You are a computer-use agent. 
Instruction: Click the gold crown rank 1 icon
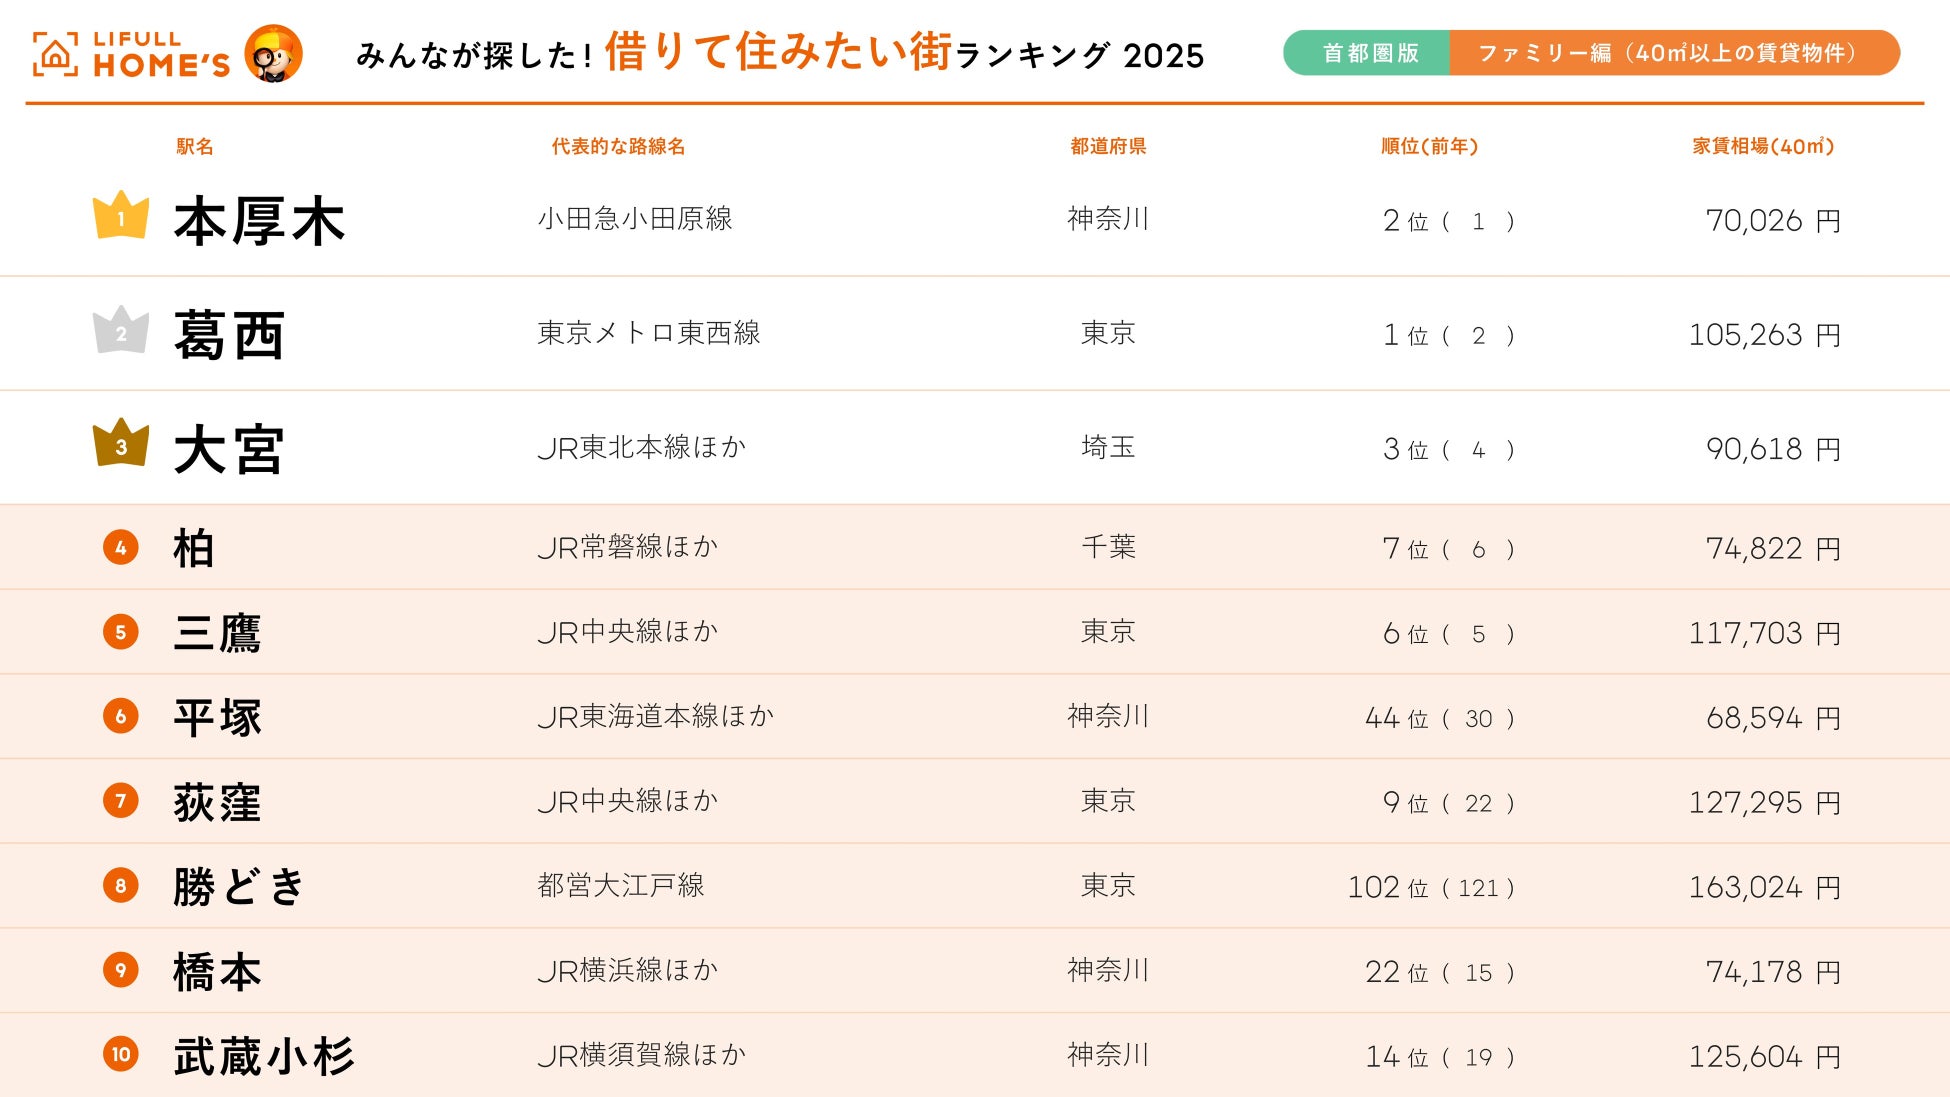pyautogui.click(x=121, y=216)
